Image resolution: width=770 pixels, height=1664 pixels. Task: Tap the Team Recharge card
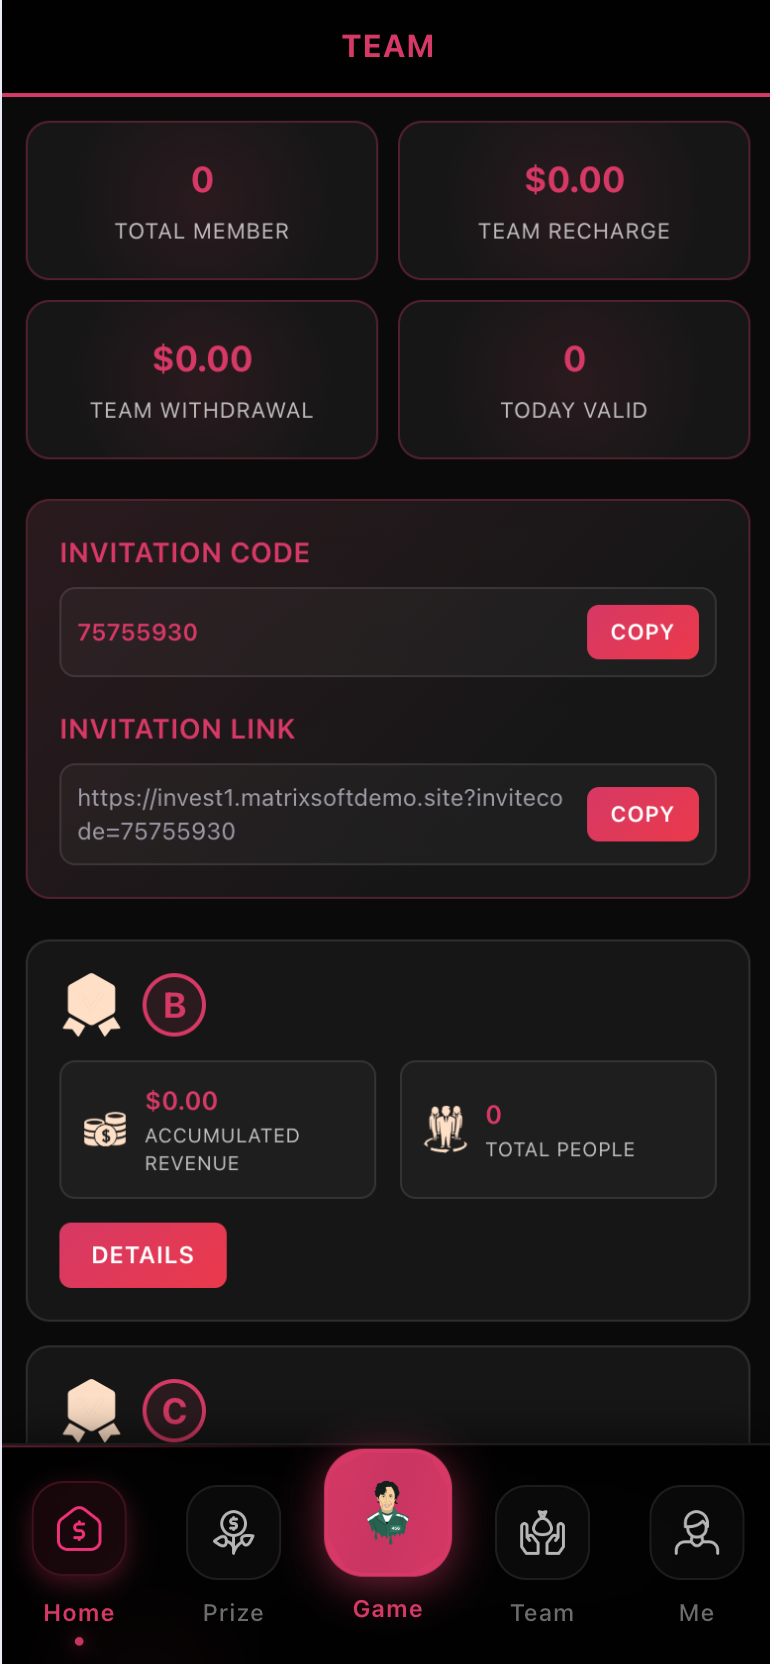coord(574,200)
